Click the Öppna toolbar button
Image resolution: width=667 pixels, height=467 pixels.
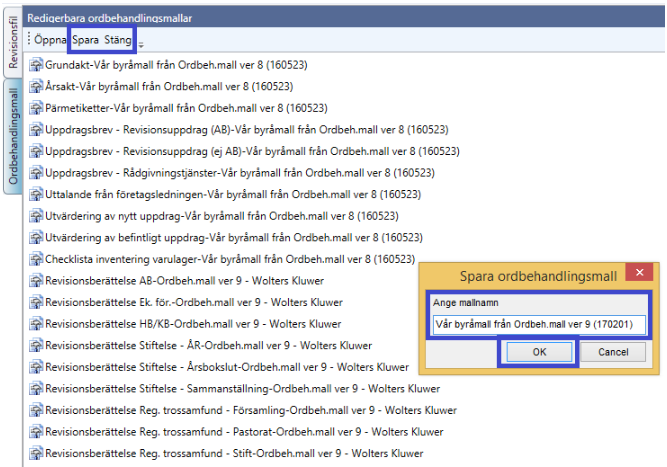[50, 40]
